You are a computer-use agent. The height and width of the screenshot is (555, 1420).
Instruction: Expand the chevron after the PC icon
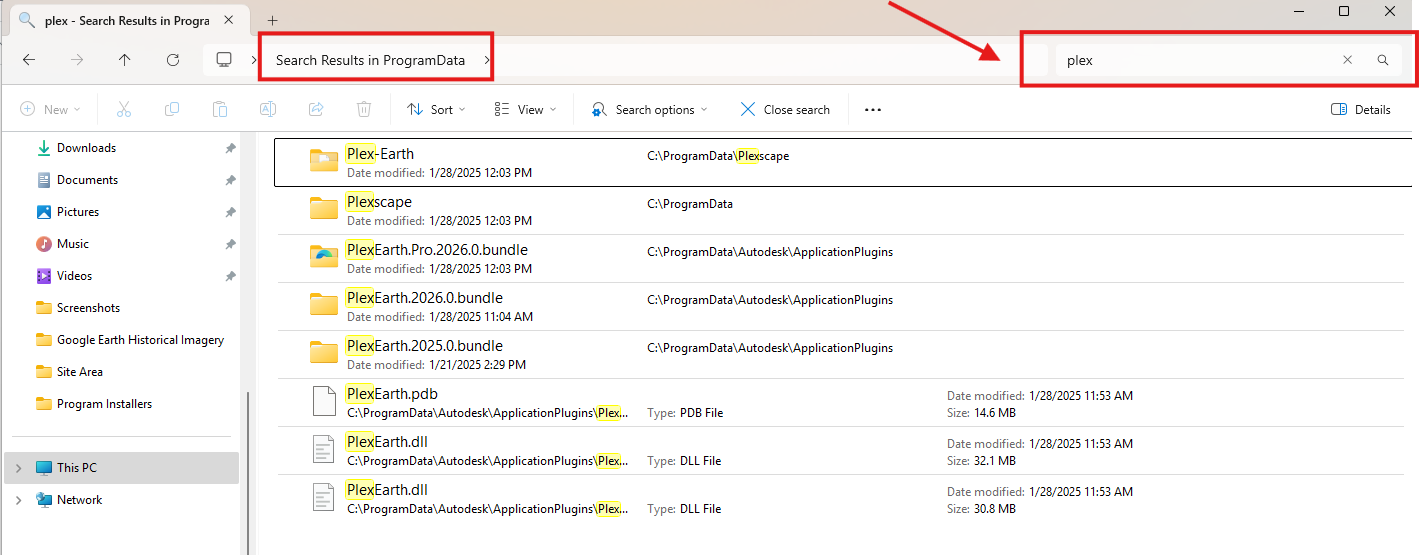pyautogui.click(x=252, y=60)
